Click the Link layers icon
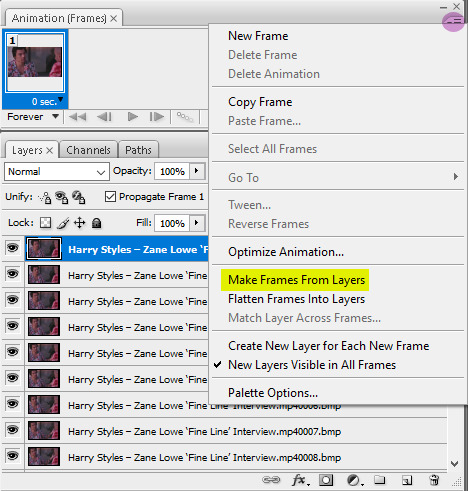Viewport: 468px width, 491px height. pyautogui.click(x=271, y=480)
